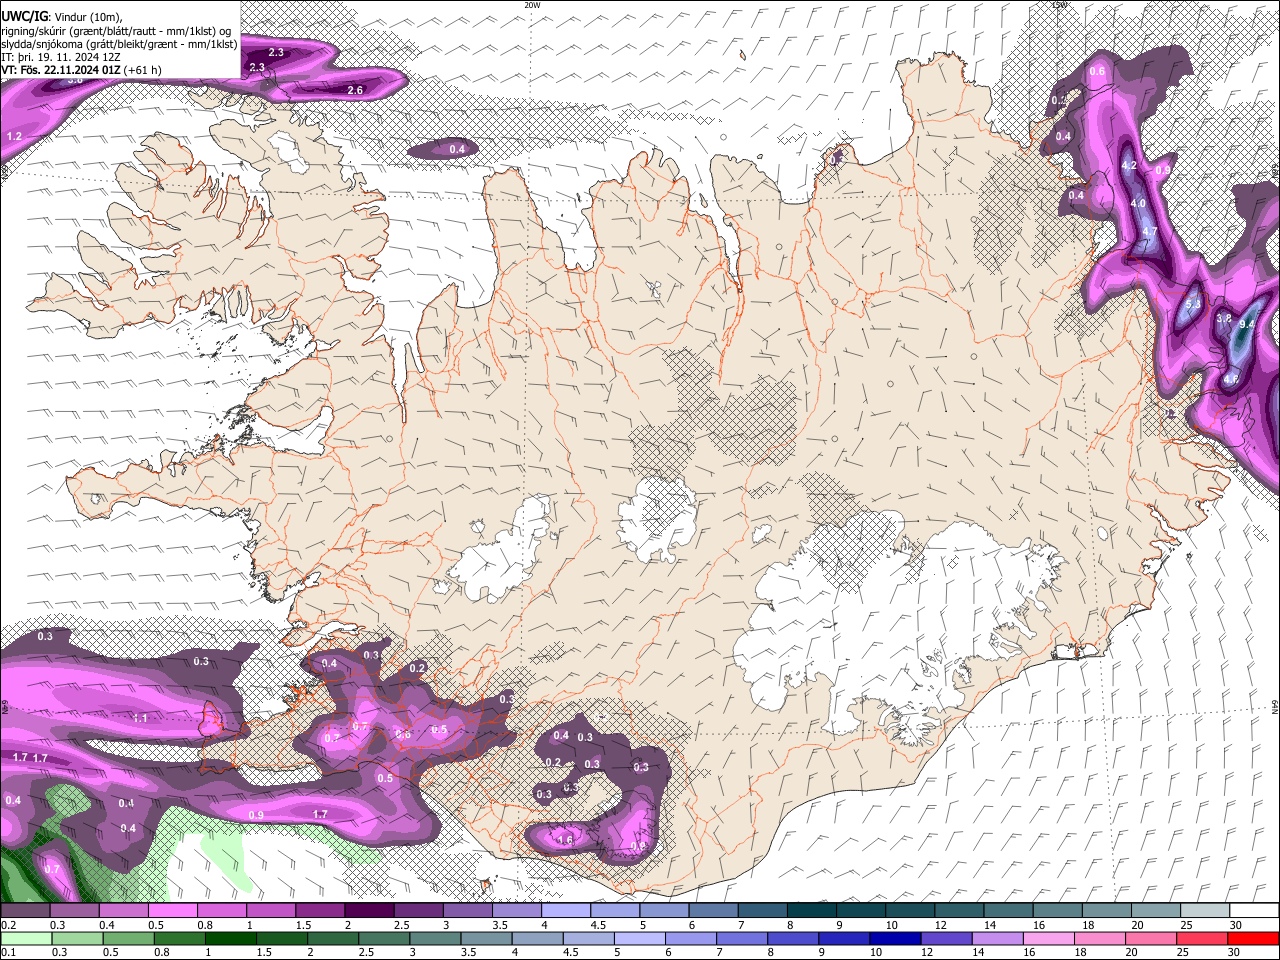Click the bright magenta swatch labelled 0.5 in upper legend
Image resolution: width=1280 pixels, height=960 pixels.
(172, 911)
